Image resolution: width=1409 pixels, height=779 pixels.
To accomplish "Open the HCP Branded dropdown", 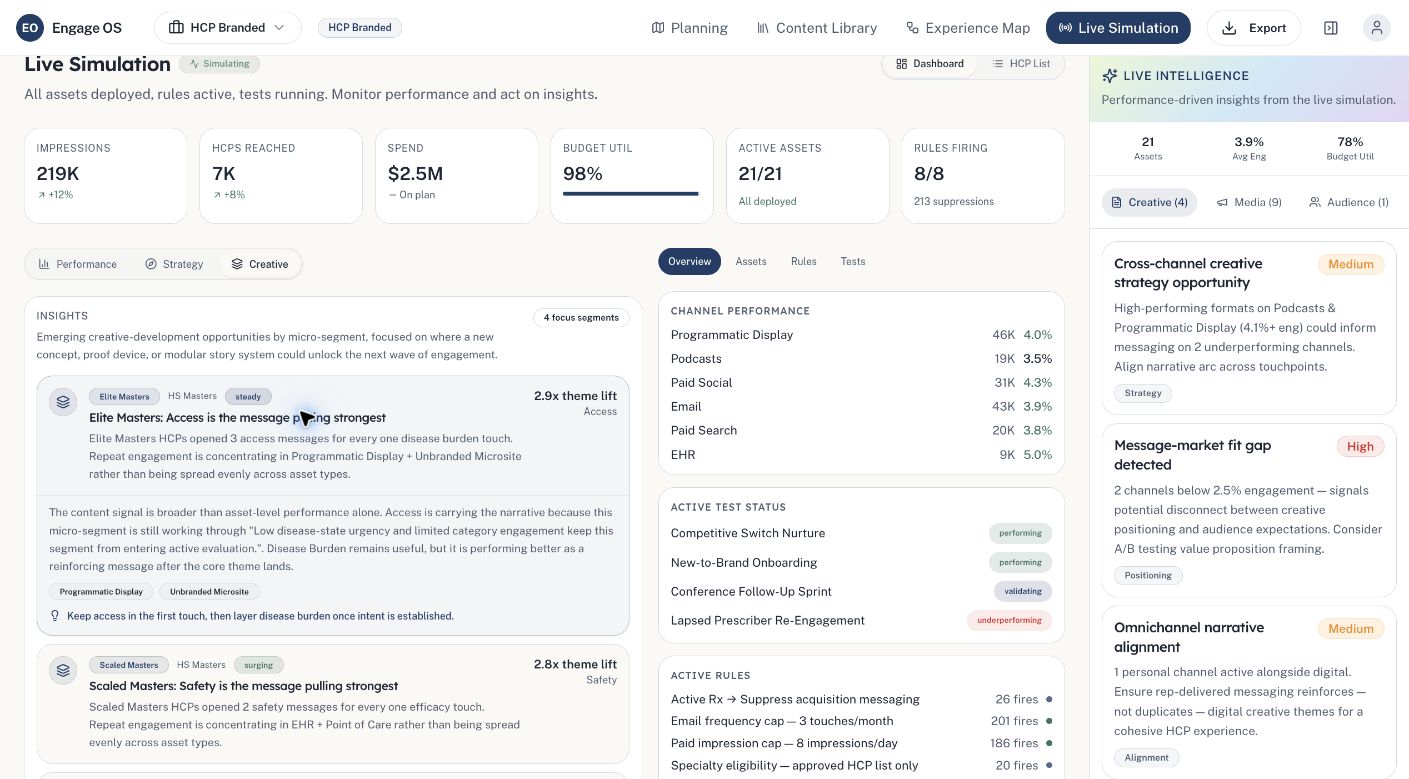I will pyautogui.click(x=228, y=28).
